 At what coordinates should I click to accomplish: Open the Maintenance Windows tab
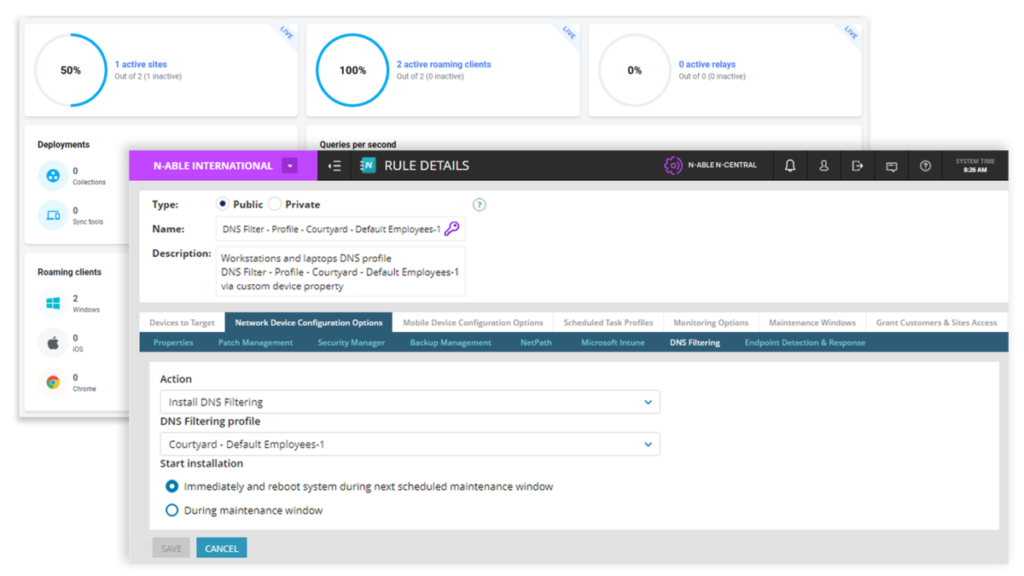tap(812, 323)
